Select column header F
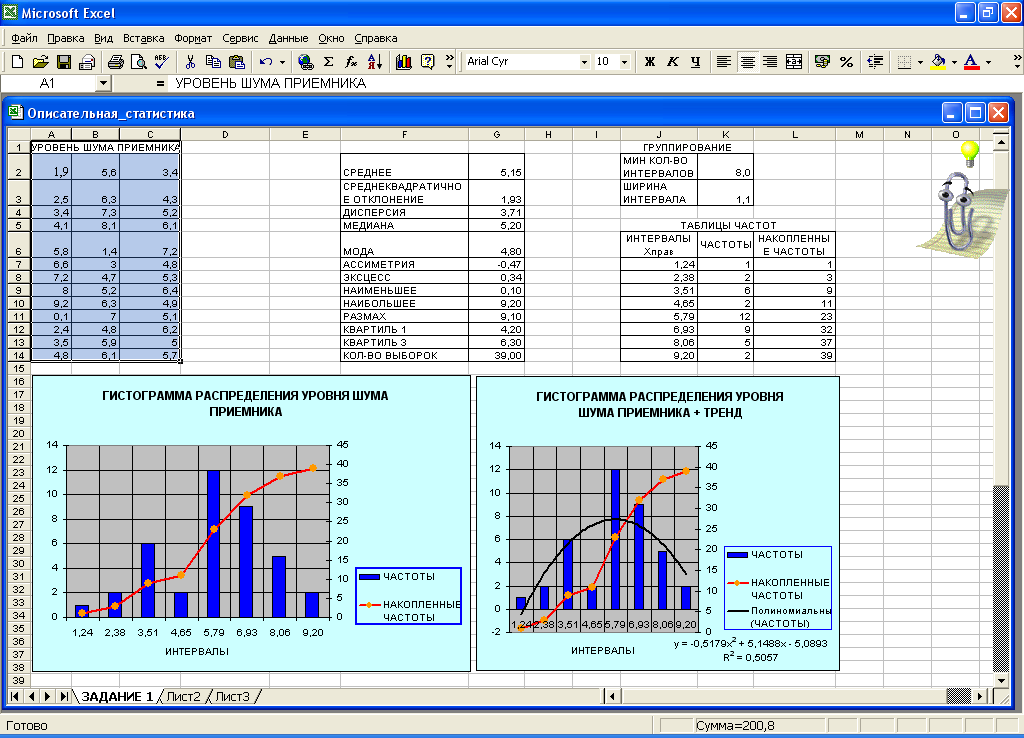The height and width of the screenshot is (738, 1024). coord(404,135)
